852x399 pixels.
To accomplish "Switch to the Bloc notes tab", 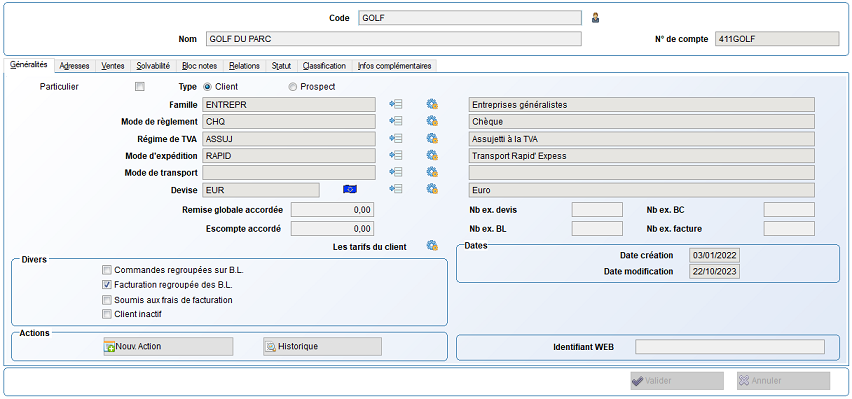I will pyautogui.click(x=199, y=66).
